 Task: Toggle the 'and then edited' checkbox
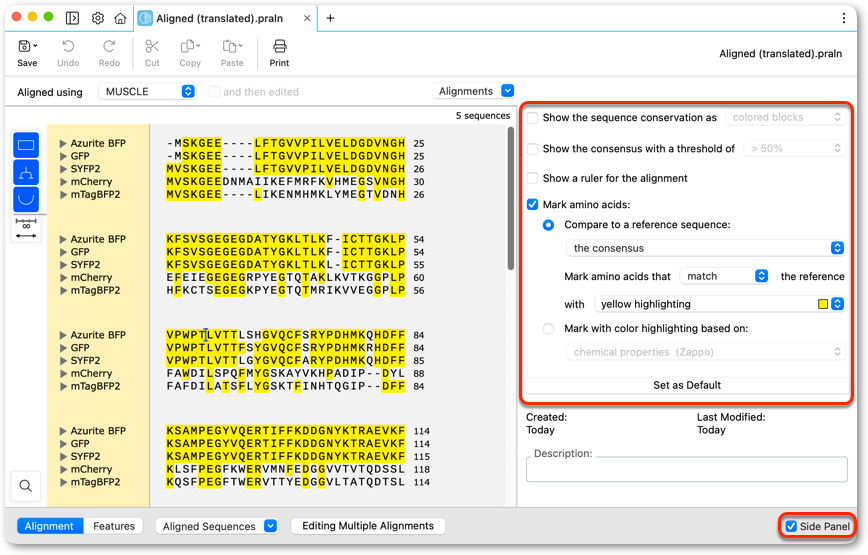tap(214, 92)
